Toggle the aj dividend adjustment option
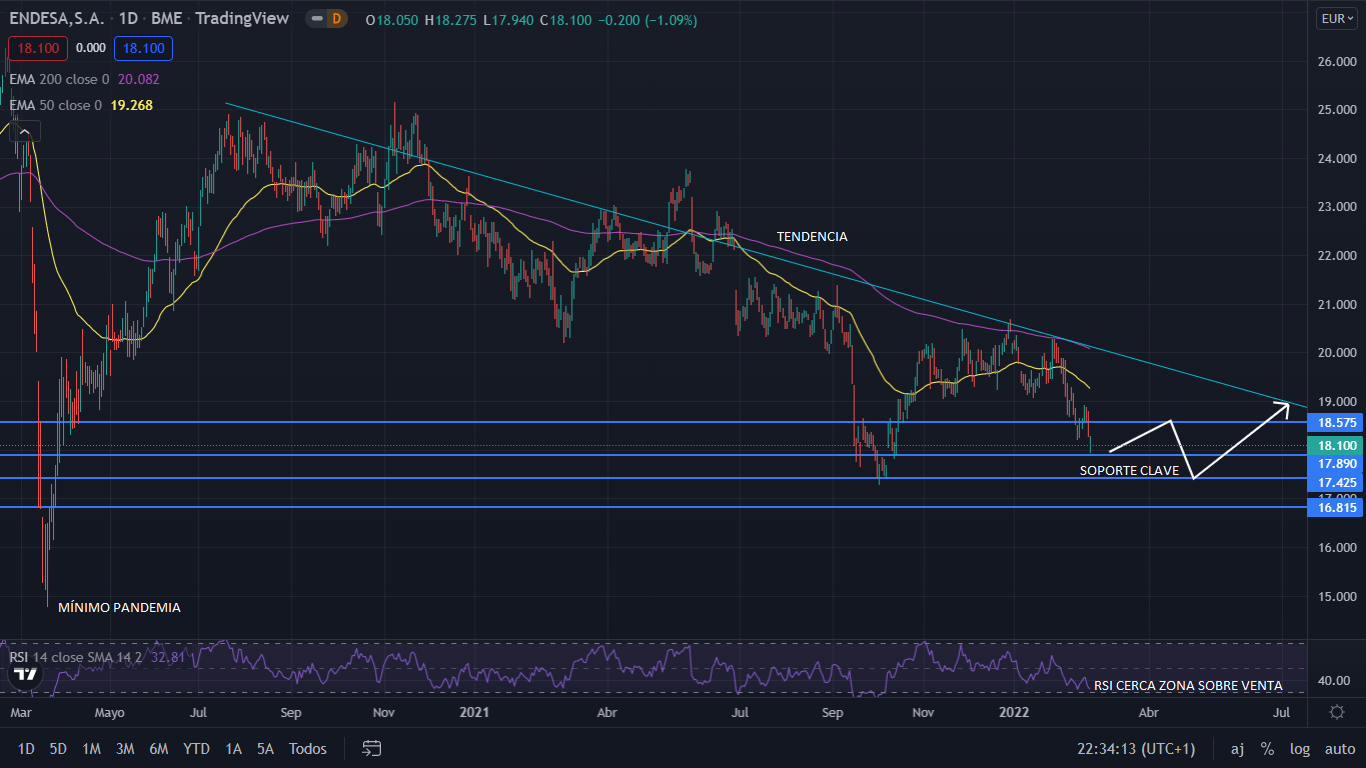This screenshot has width=1366, height=768. [1237, 748]
